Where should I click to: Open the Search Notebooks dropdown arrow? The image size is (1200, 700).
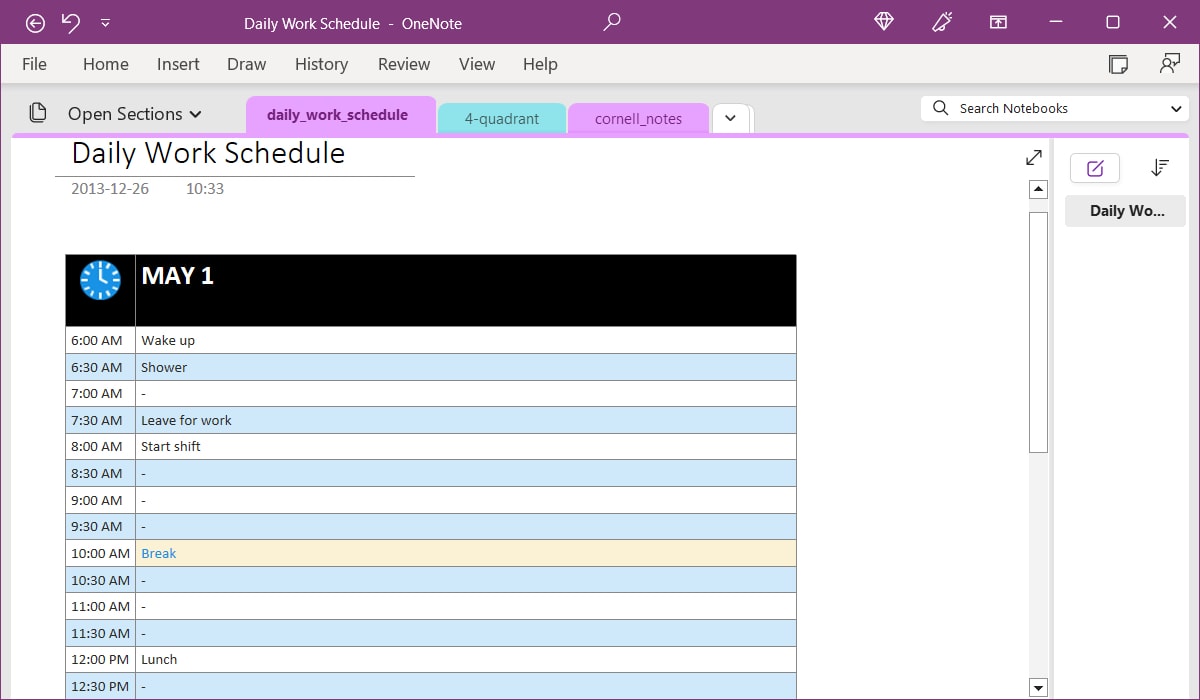1178,108
